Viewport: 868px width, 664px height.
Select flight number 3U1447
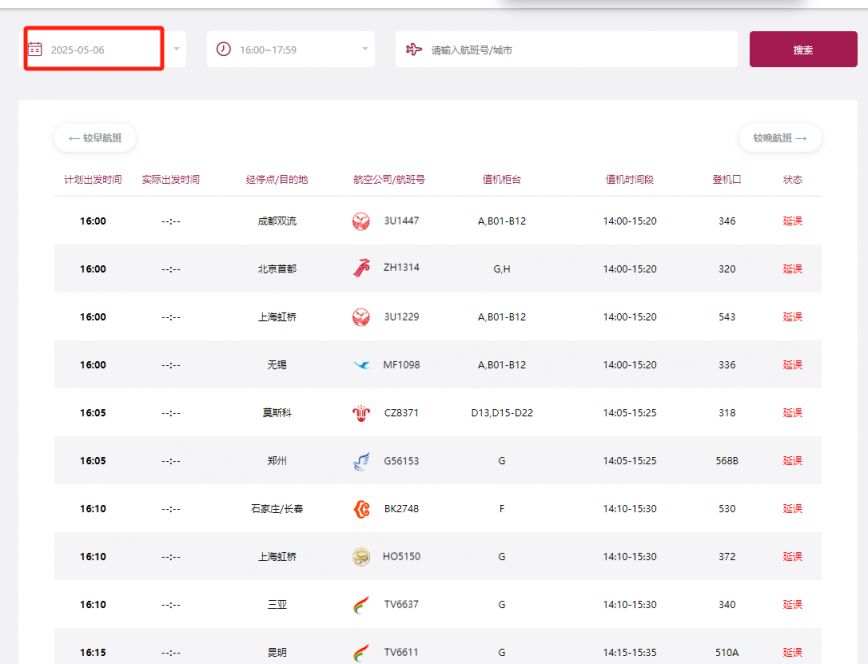tap(401, 220)
